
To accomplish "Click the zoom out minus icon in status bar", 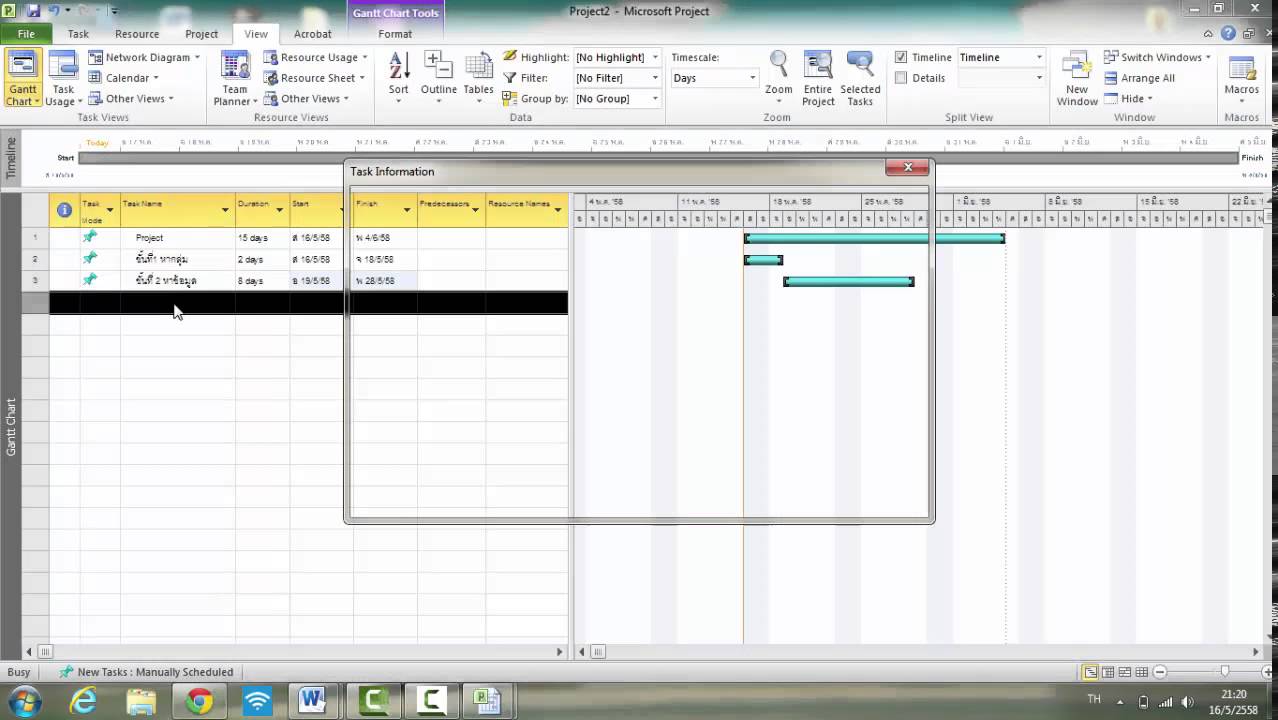I will click(1159, 672).
